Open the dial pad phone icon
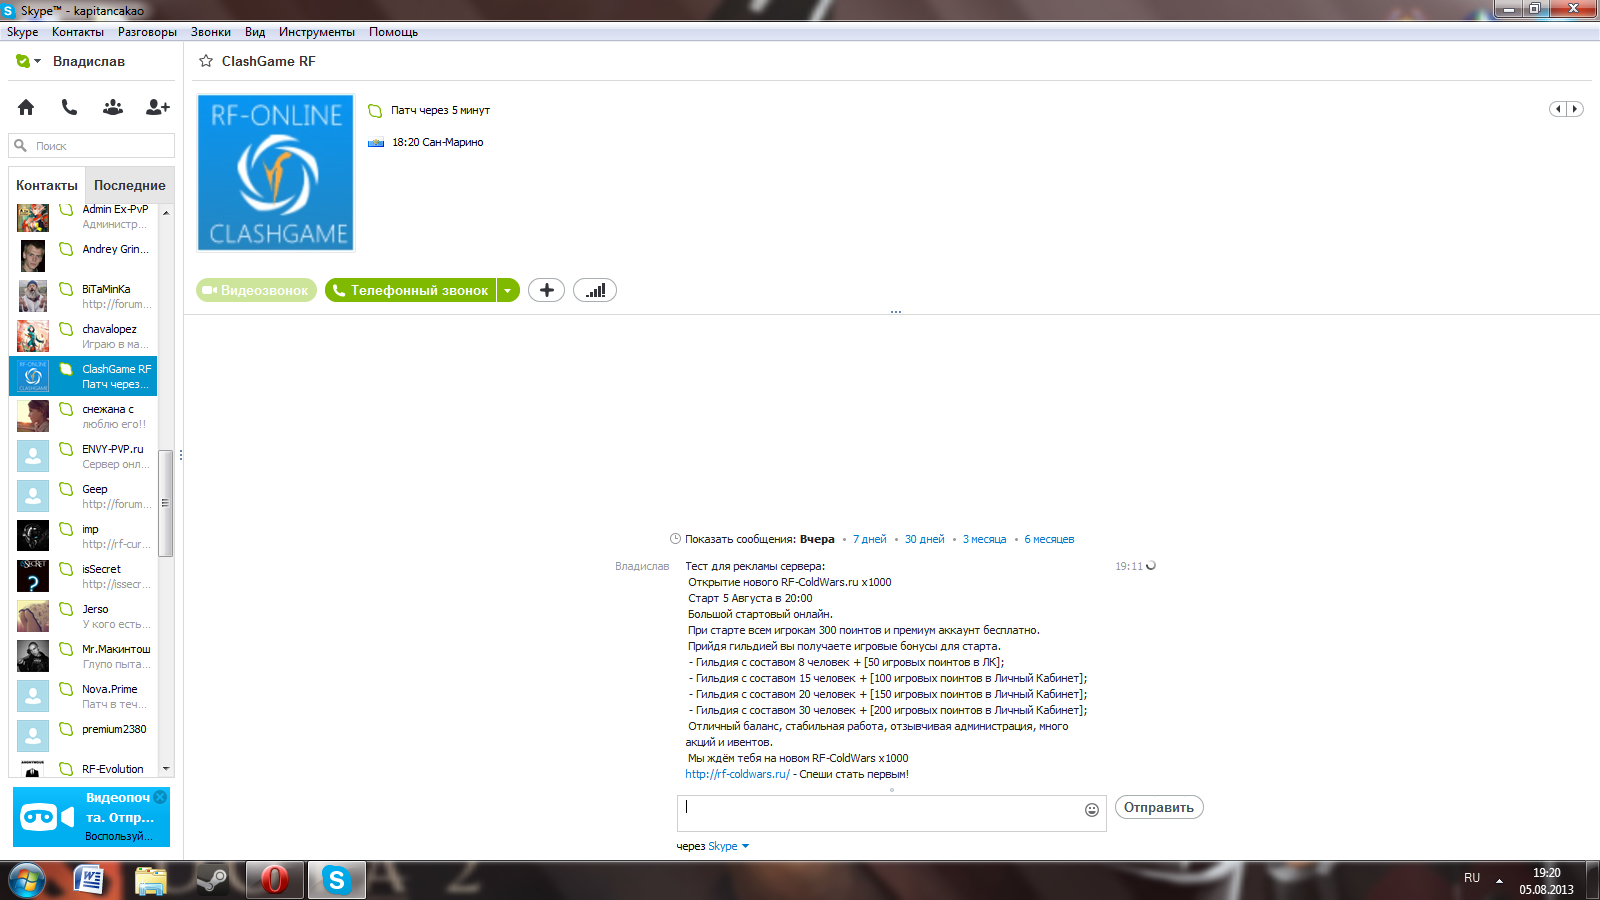Image resolution: width=1600 pixels, height=900 pixels. tap(69, 107)
